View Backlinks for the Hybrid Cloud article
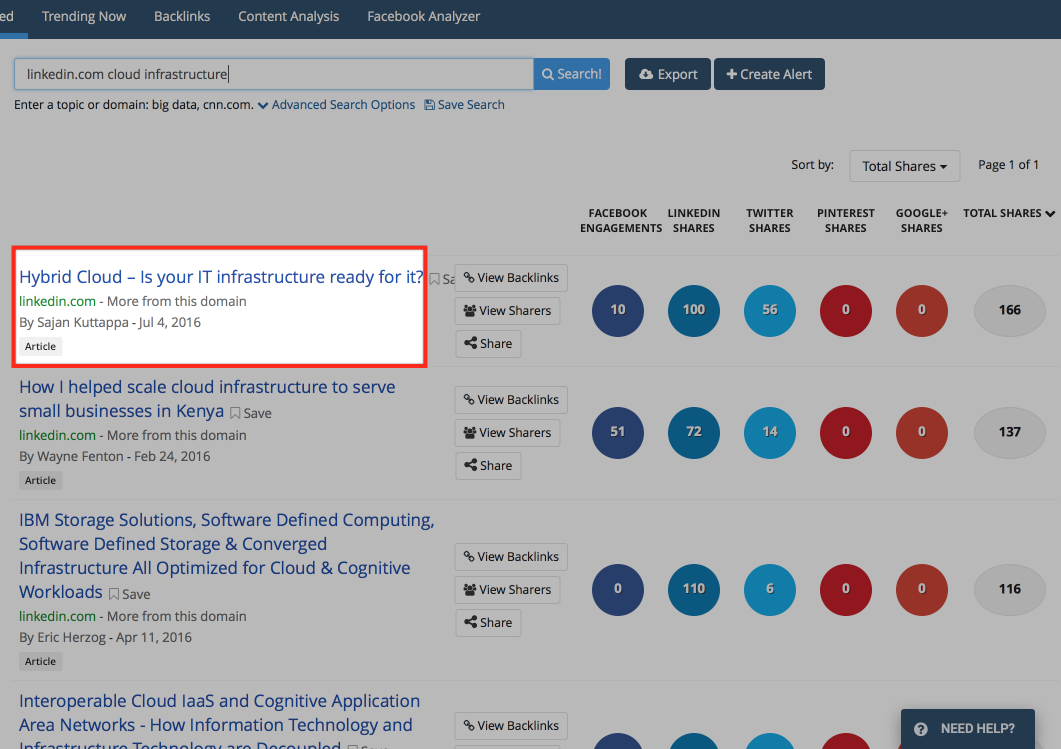 coord(511,278)
